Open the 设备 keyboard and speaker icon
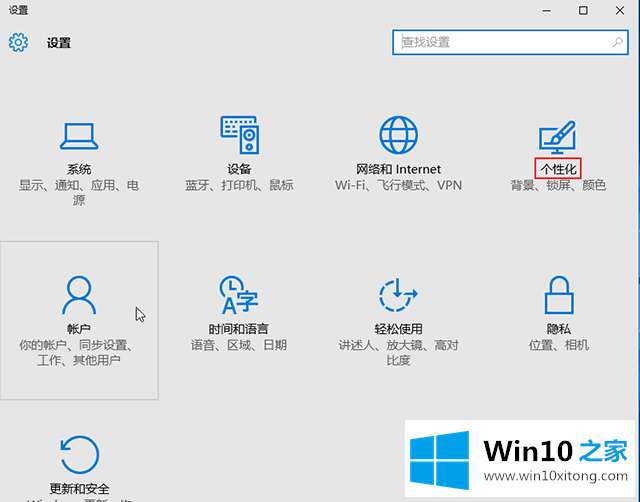The image size is (640, 502). point(240,135)
